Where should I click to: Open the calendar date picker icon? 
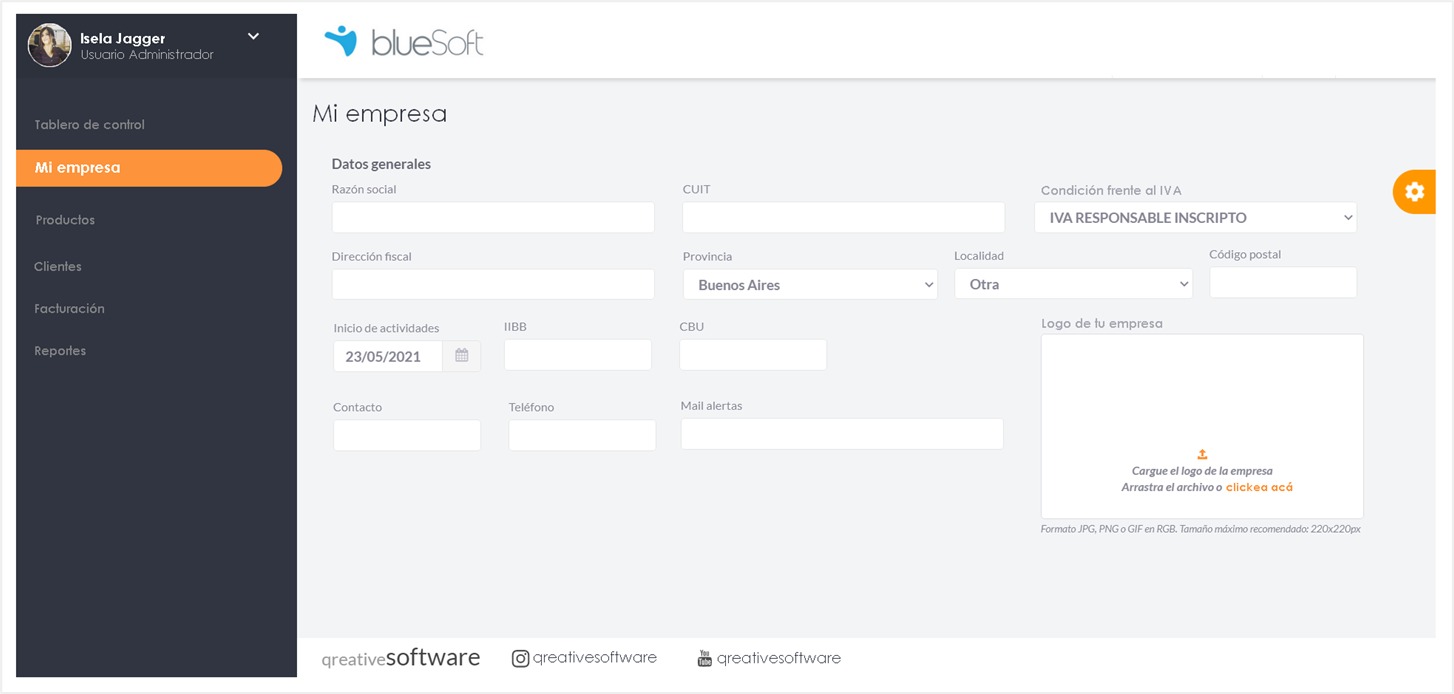[x=462, y=356]
